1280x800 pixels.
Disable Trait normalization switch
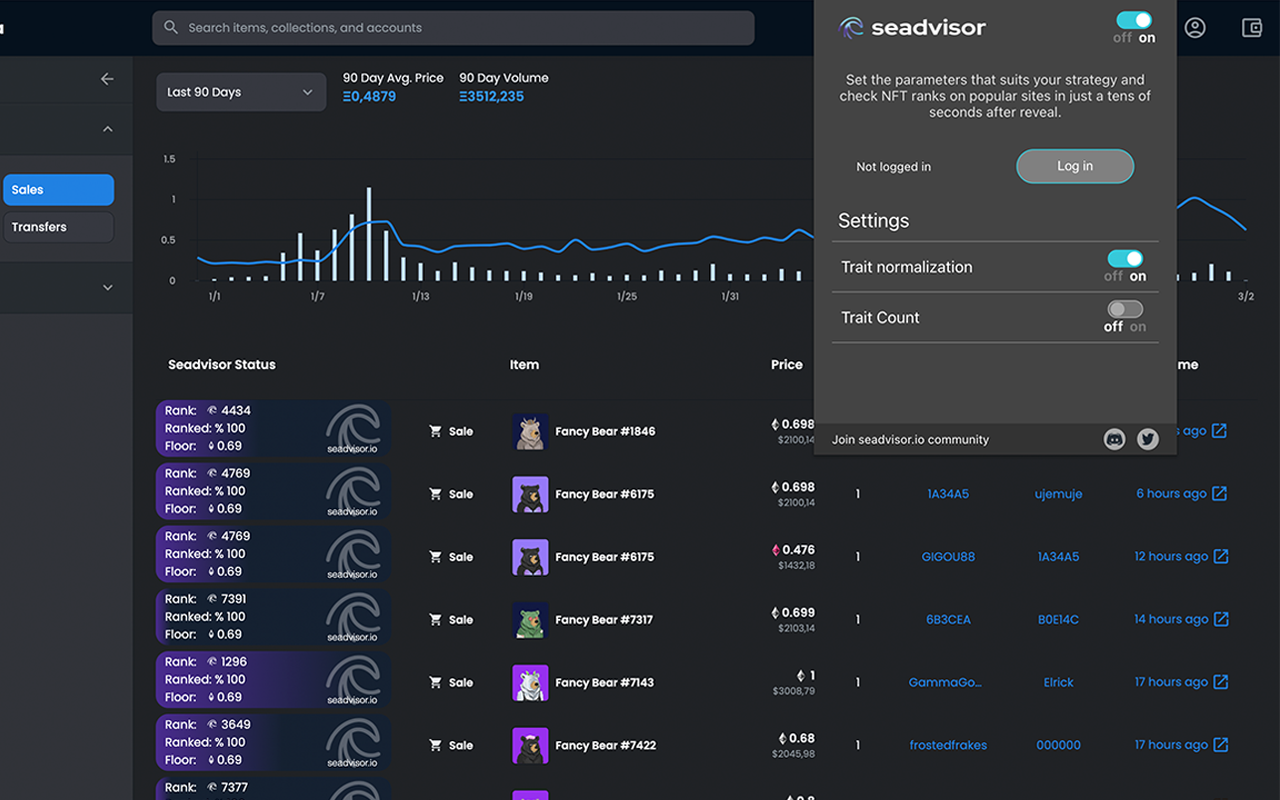pos(1125,258)
